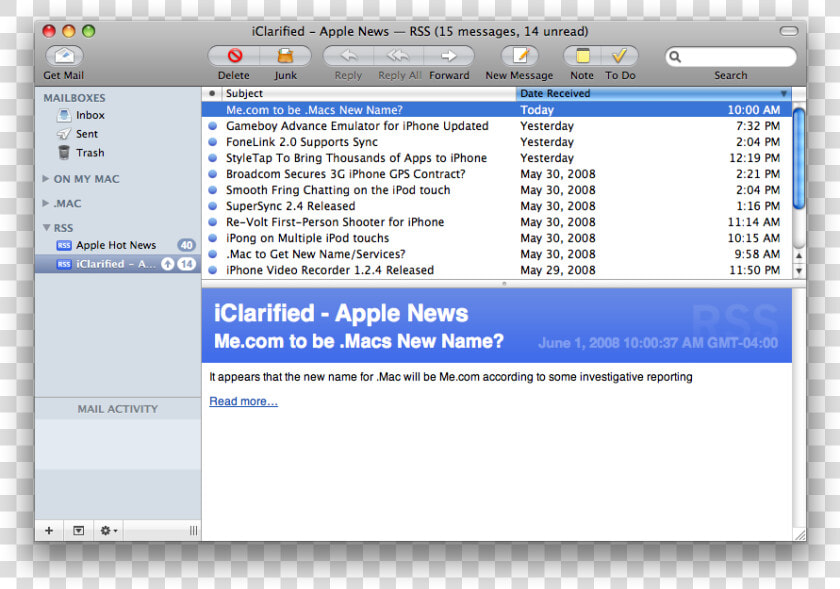This screenshot has height=589, width=840.
Task: Click the MAIL ACTIVITY header
Action: [x=118, y=409]
